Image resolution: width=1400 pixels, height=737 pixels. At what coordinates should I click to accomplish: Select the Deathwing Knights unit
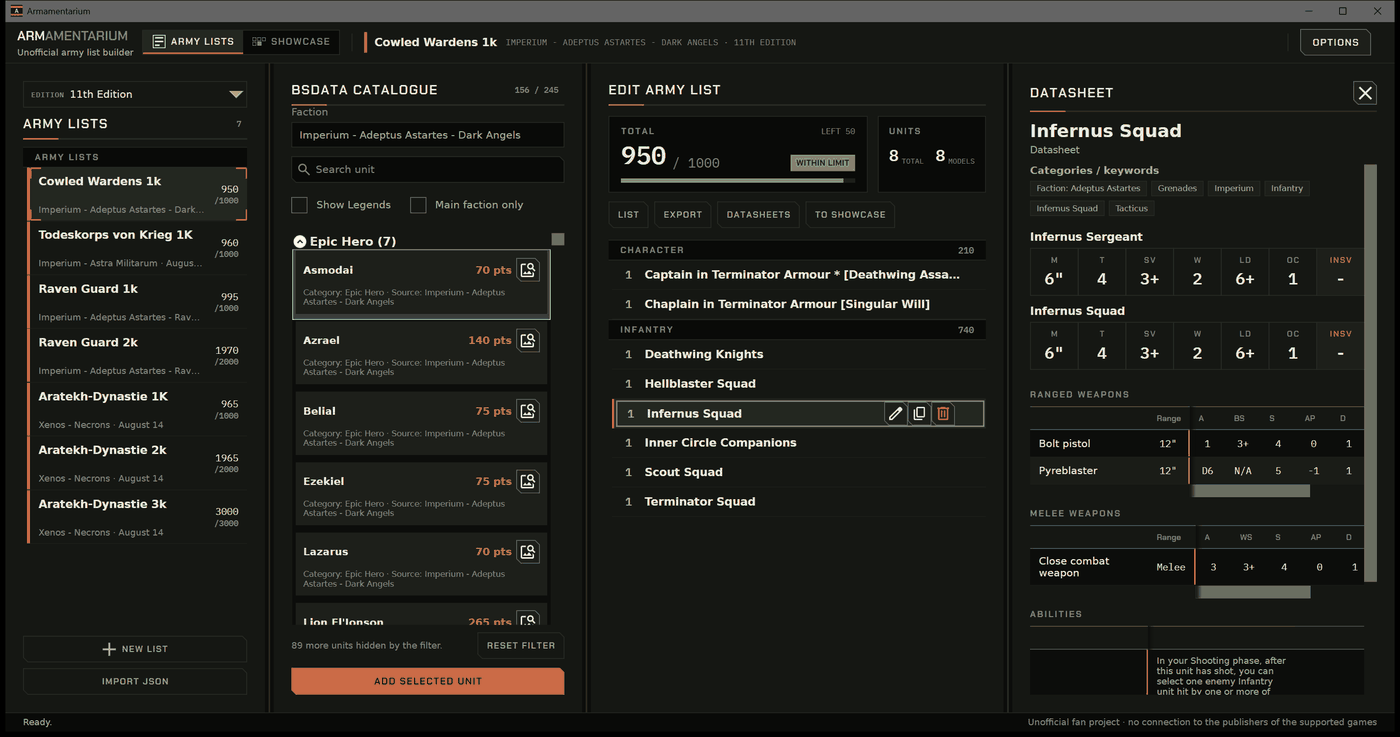point(797,354)
